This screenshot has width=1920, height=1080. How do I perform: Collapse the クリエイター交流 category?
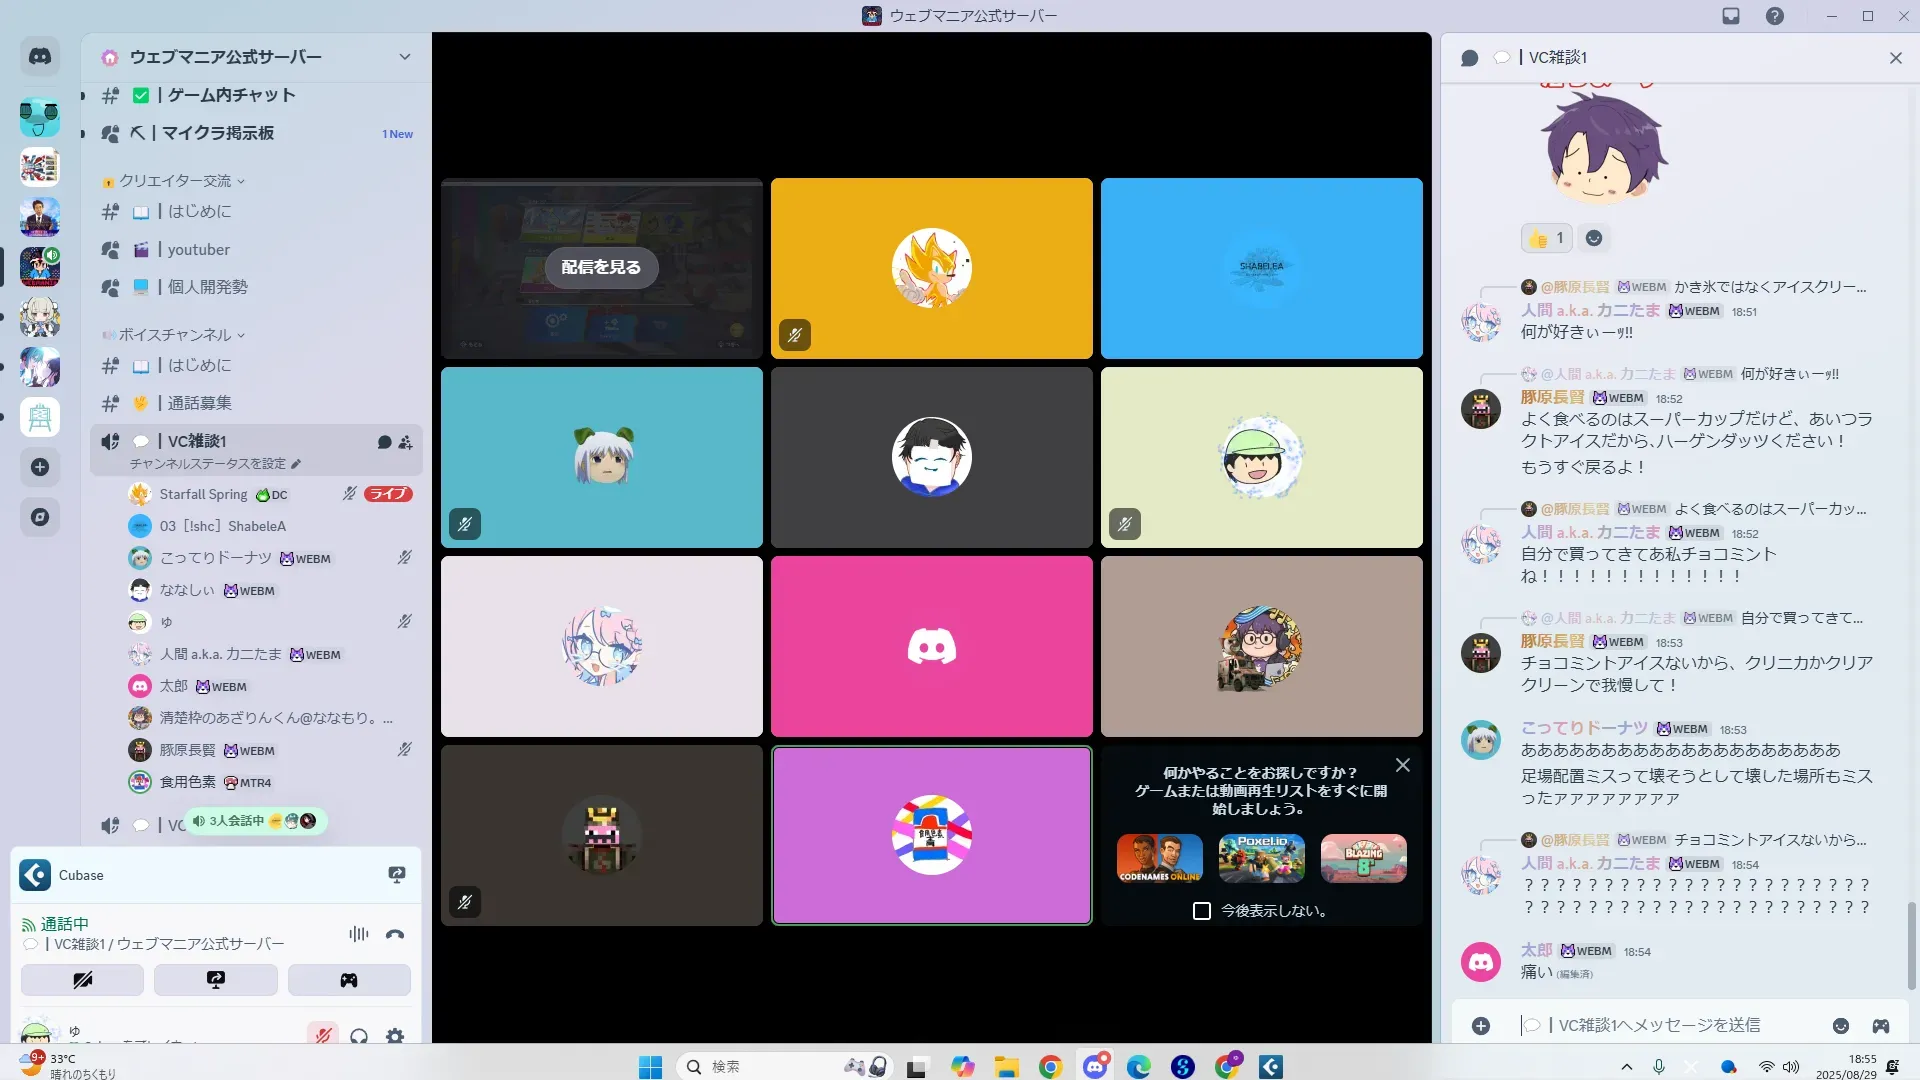point(176,181)
